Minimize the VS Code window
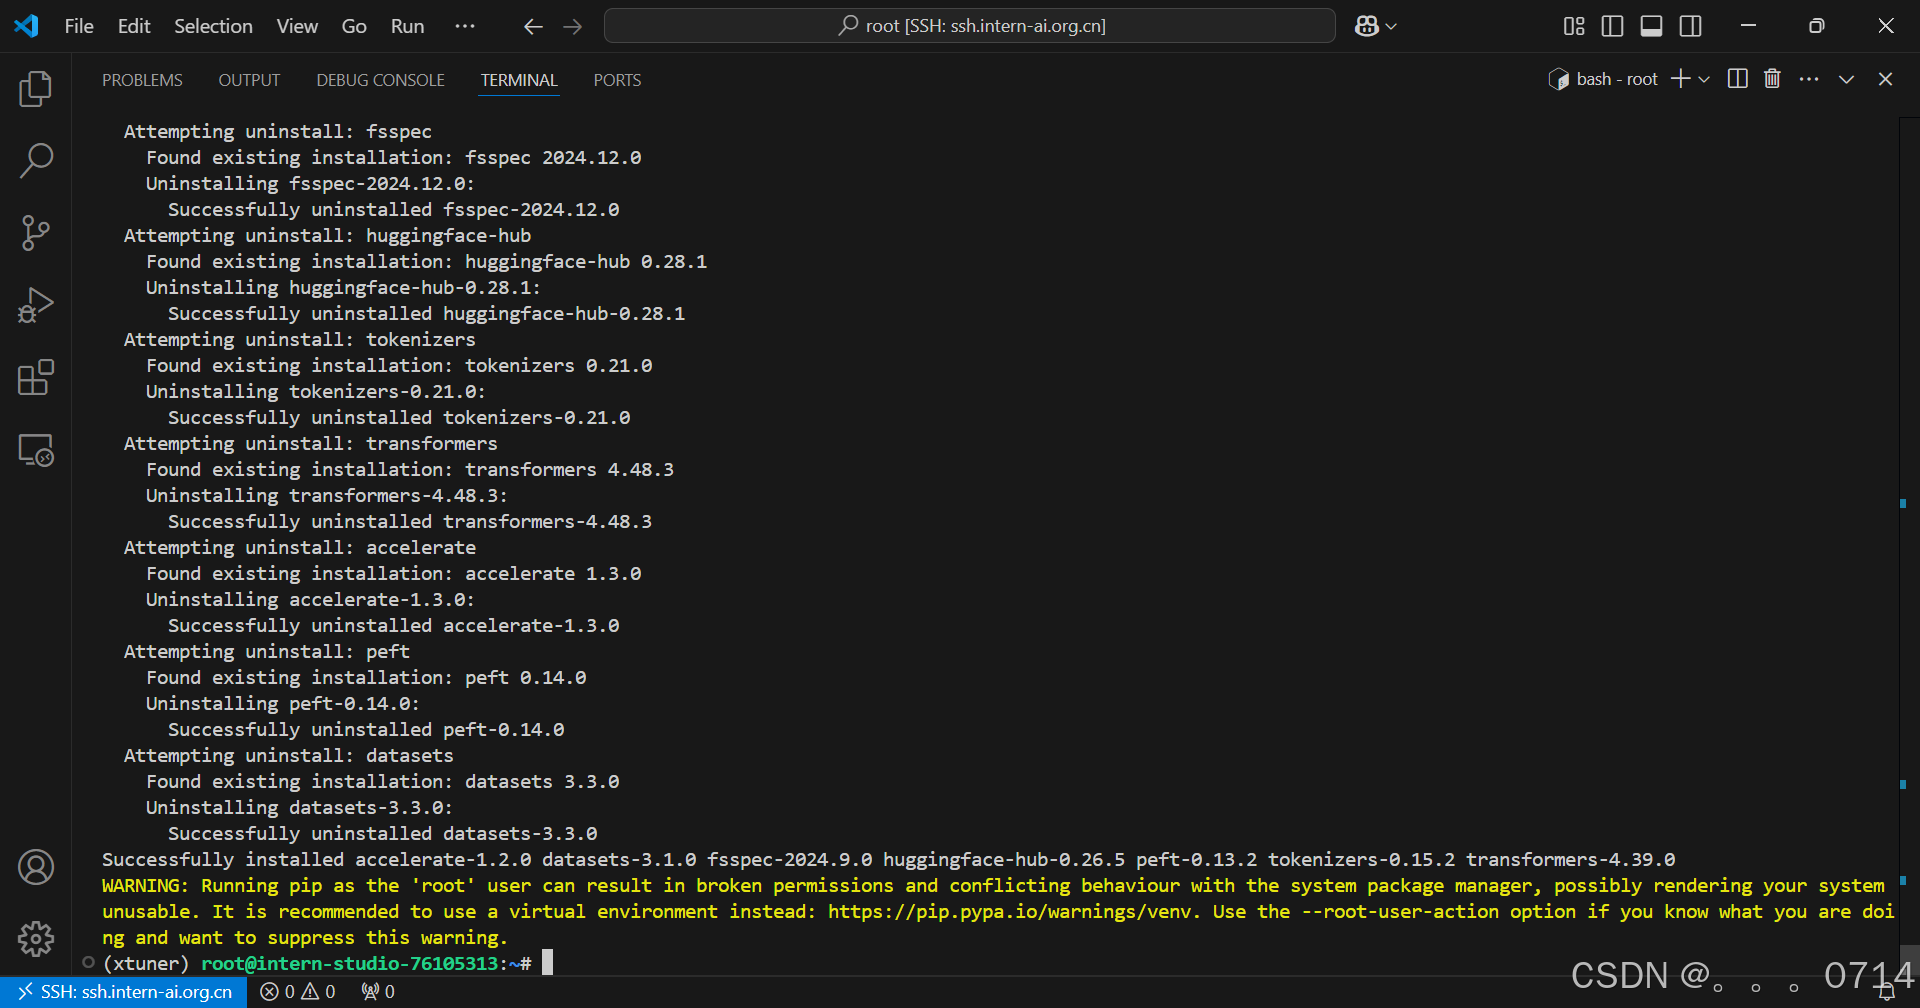Screen dimensions: 1920x1008 (1748, 26)
